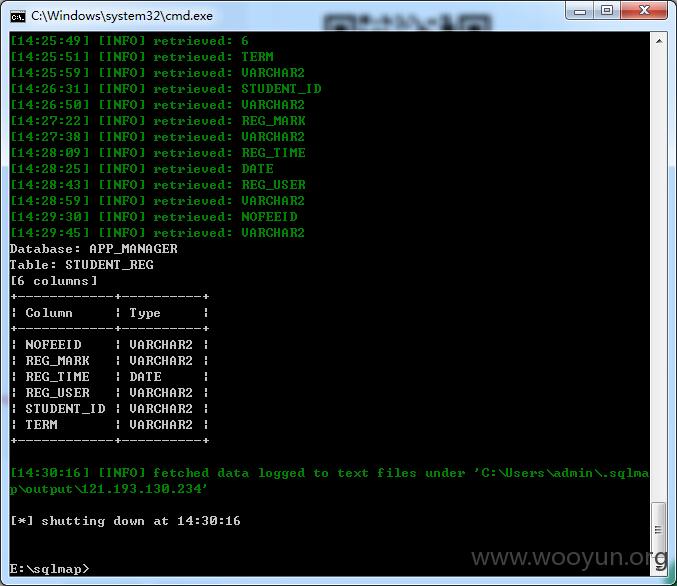Click the retrieved value DATE in log
The height and width of the screenshot is (586, 677).
tap(257, 168)
